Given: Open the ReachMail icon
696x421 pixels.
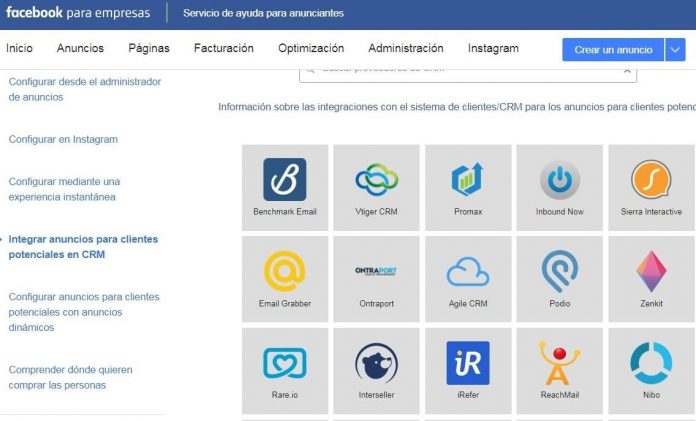Looking at the screenshot, I should point(560,363).
